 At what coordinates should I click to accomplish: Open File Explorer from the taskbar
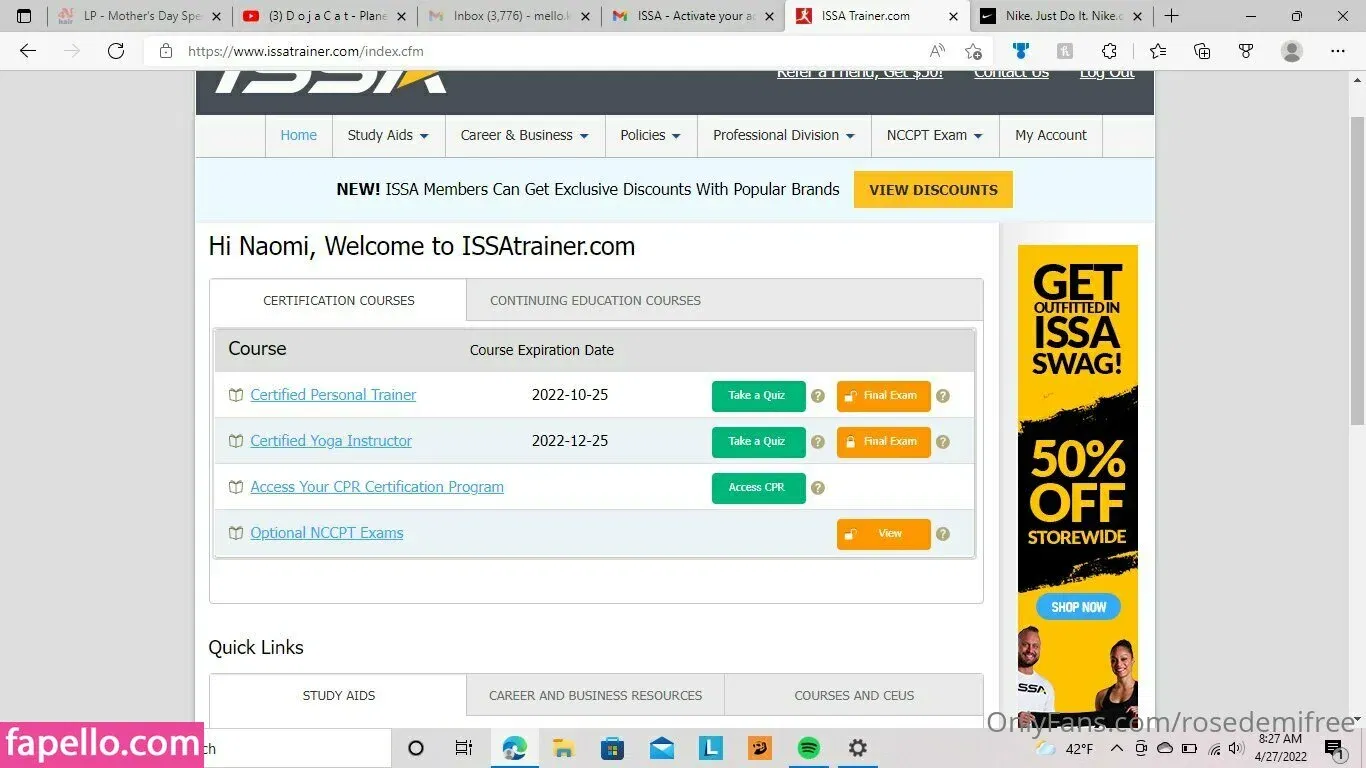coord(563,748)
